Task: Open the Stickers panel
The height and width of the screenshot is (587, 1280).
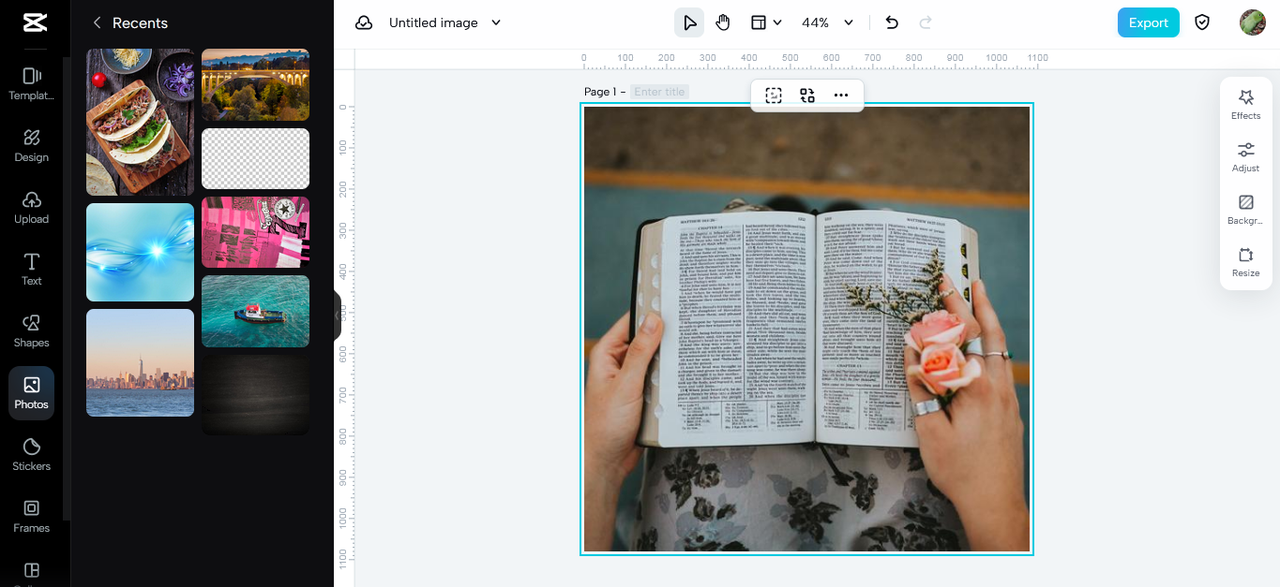Action: click(31, 455)
